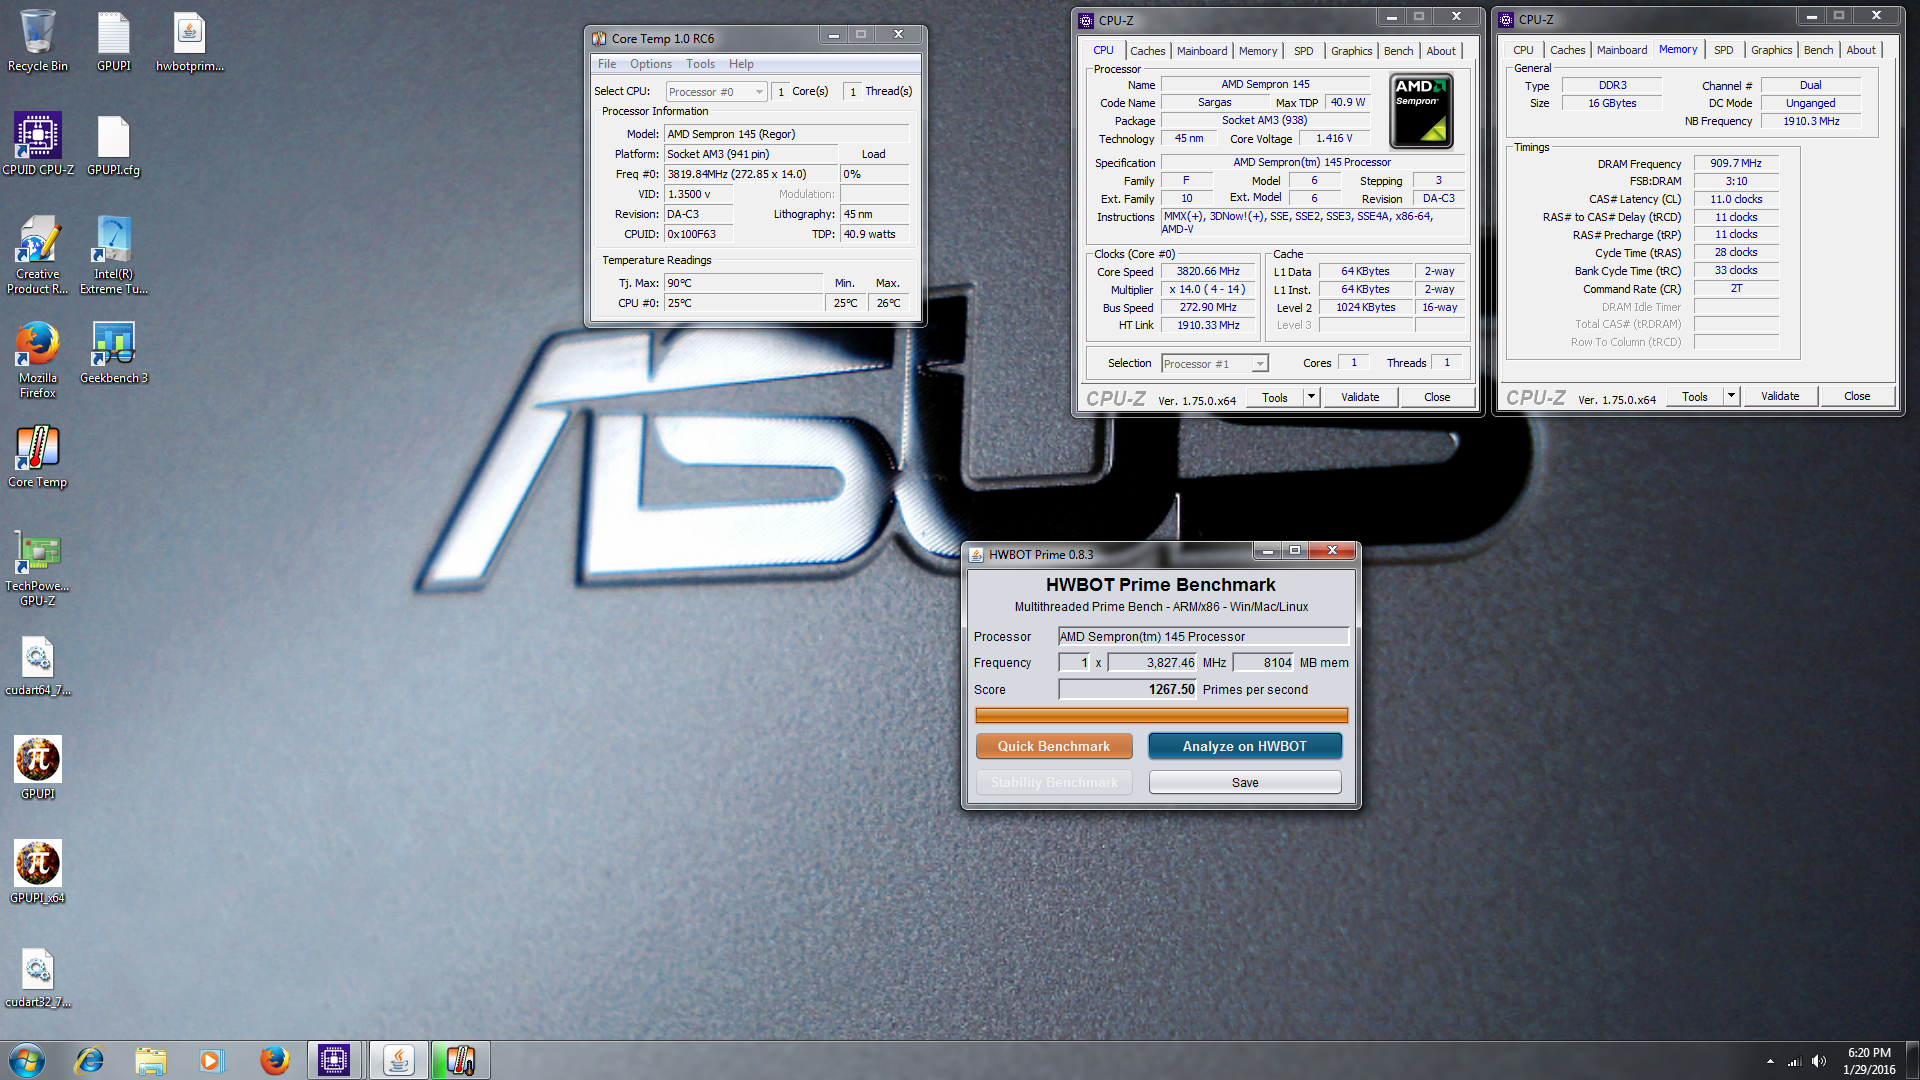
Task: Launch Core Temp desktop shortcut
Action: [x=38, y=456]
